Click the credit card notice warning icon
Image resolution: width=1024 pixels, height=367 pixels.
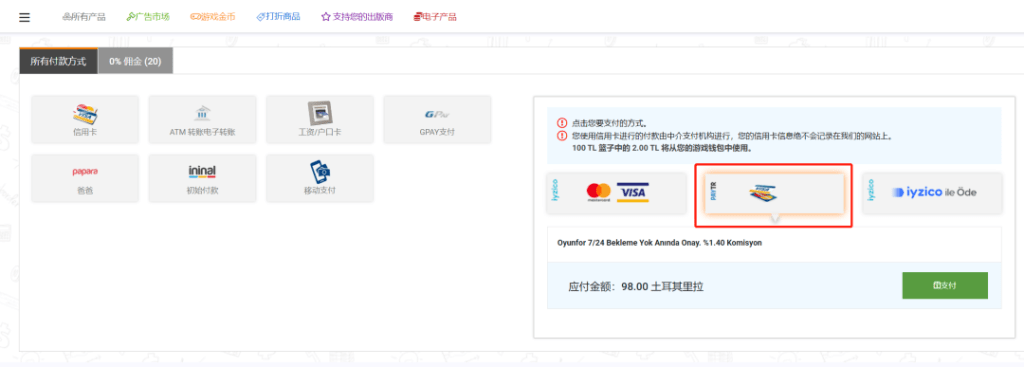pos(562,136)
